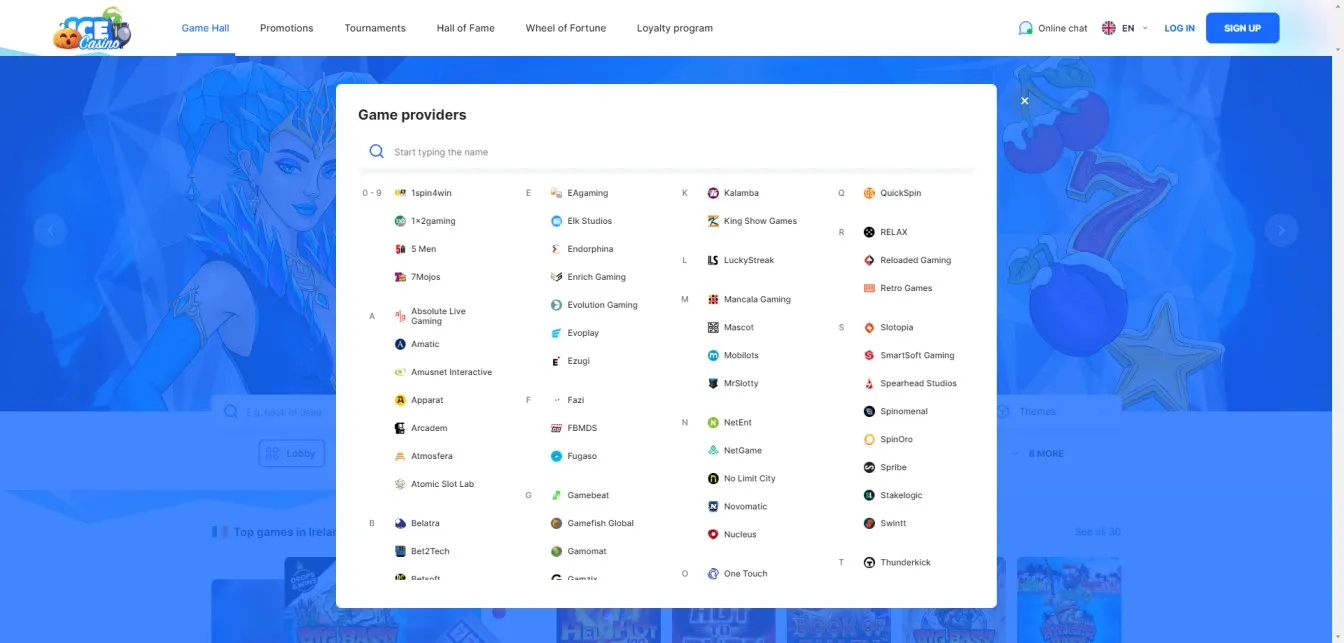Screen dimensions: 1344x643
Task: Click the Apparat provider logo
Action: pyautogui.click(x=400, y=400)
